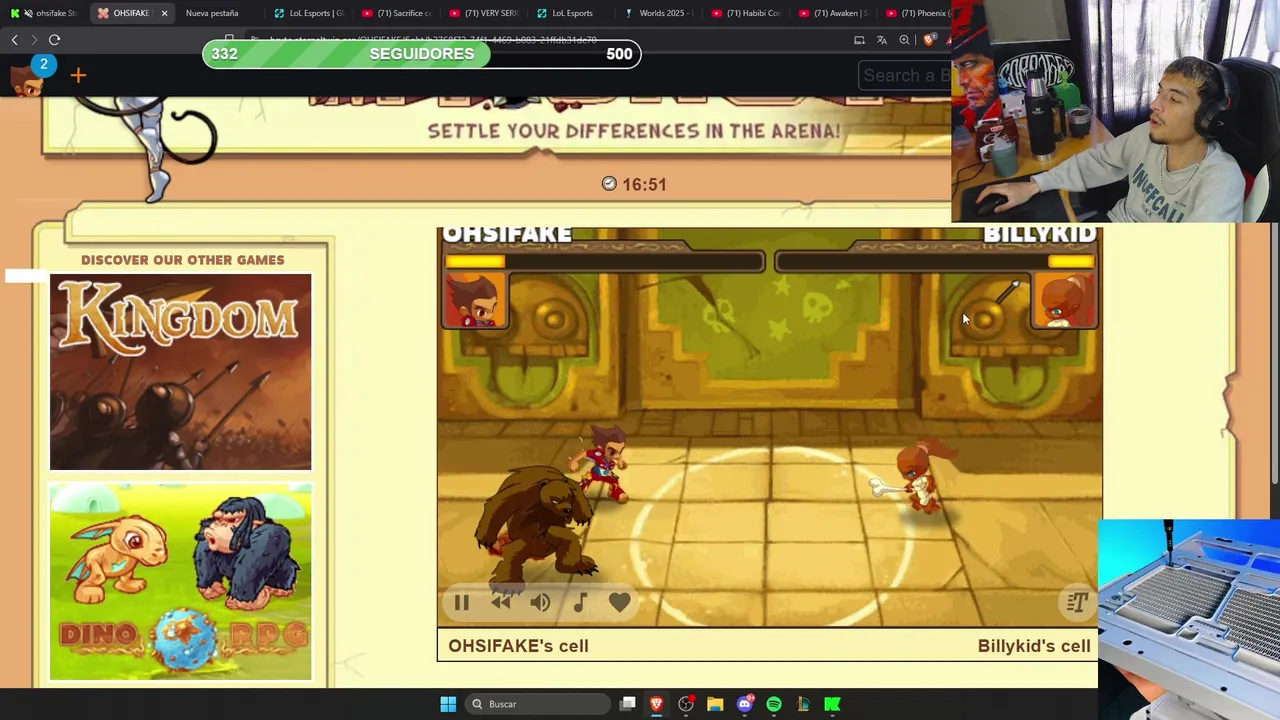Open the Kingdom game banner
Image resolution: width=1280 pixels, height=720 pixels.
click(181, 372)
